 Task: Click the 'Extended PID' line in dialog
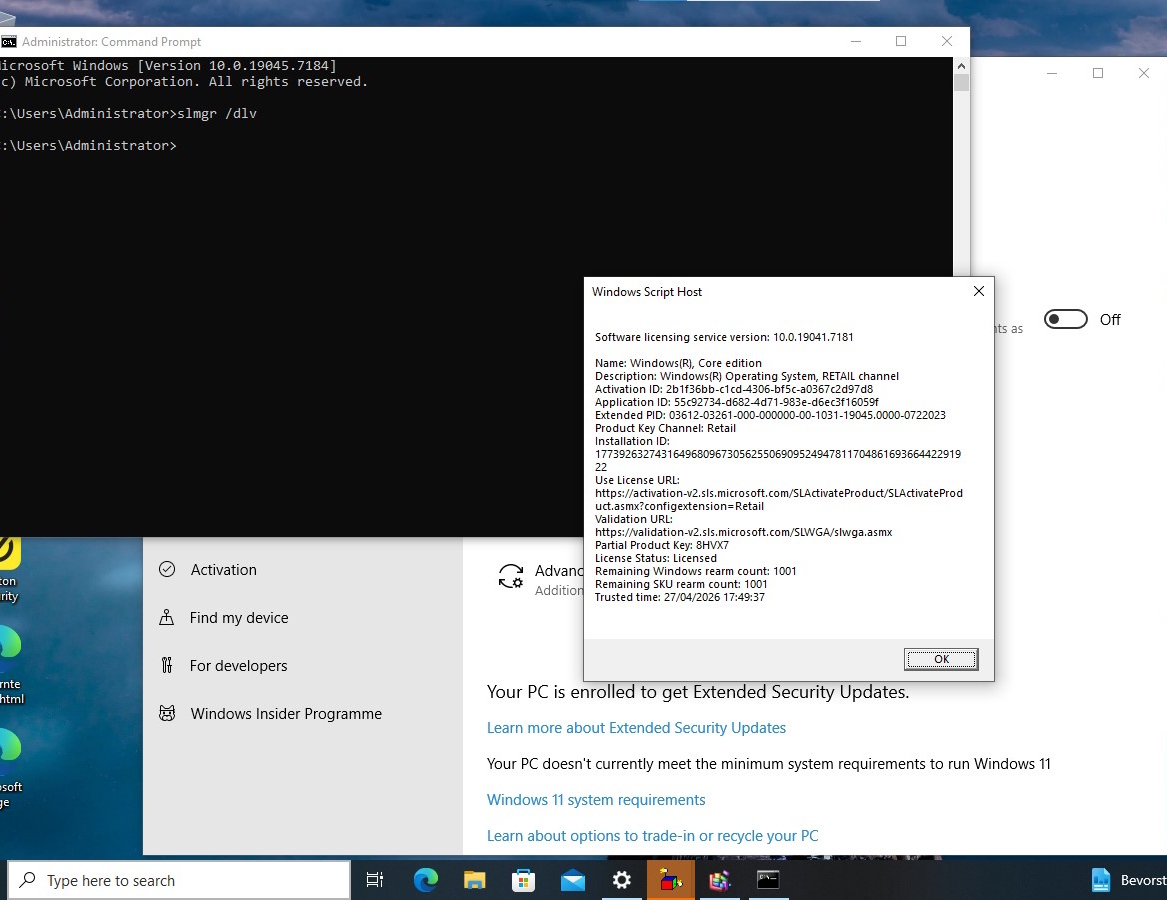(x=770, y=415)
